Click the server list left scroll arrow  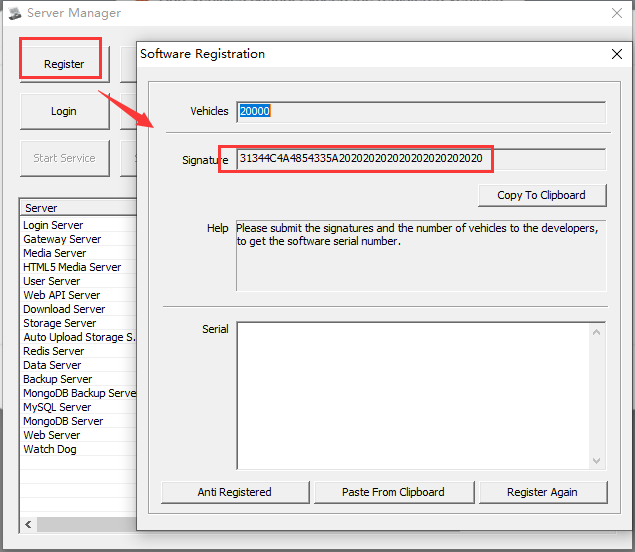[x=28, y=524]
